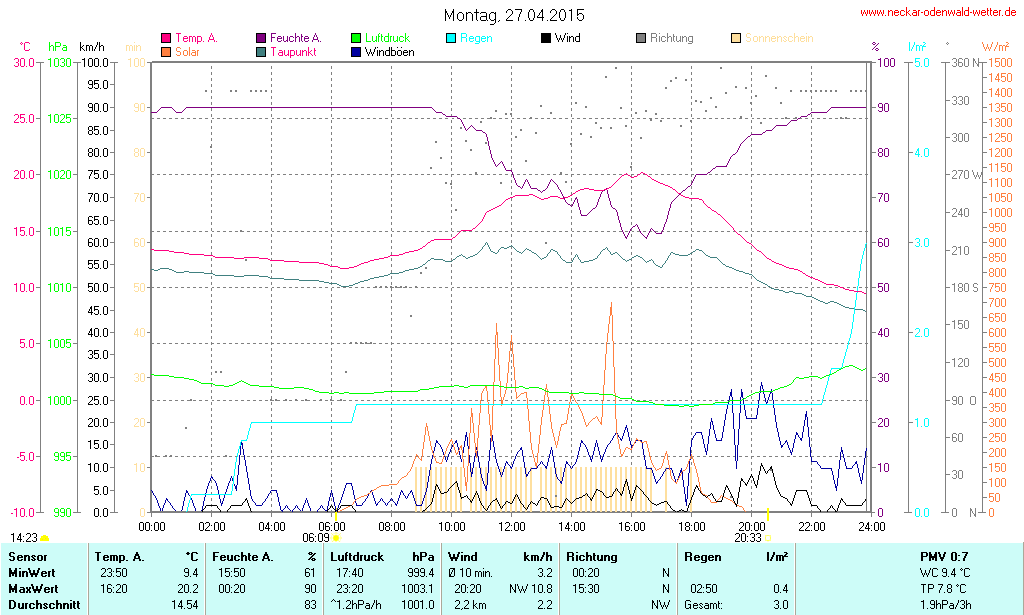
Task: Click the teal Taupunkt legend swatch
Action: 261,51
